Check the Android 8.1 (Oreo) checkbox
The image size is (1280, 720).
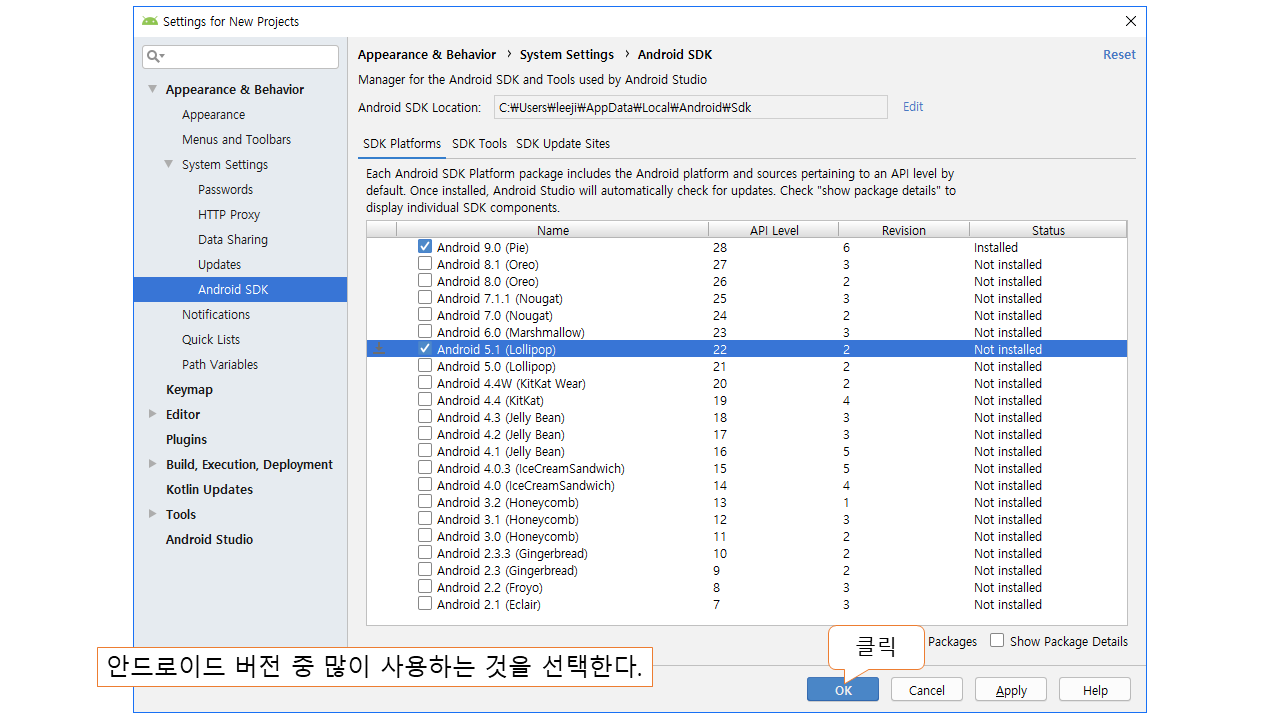click(x=425, y=264)
